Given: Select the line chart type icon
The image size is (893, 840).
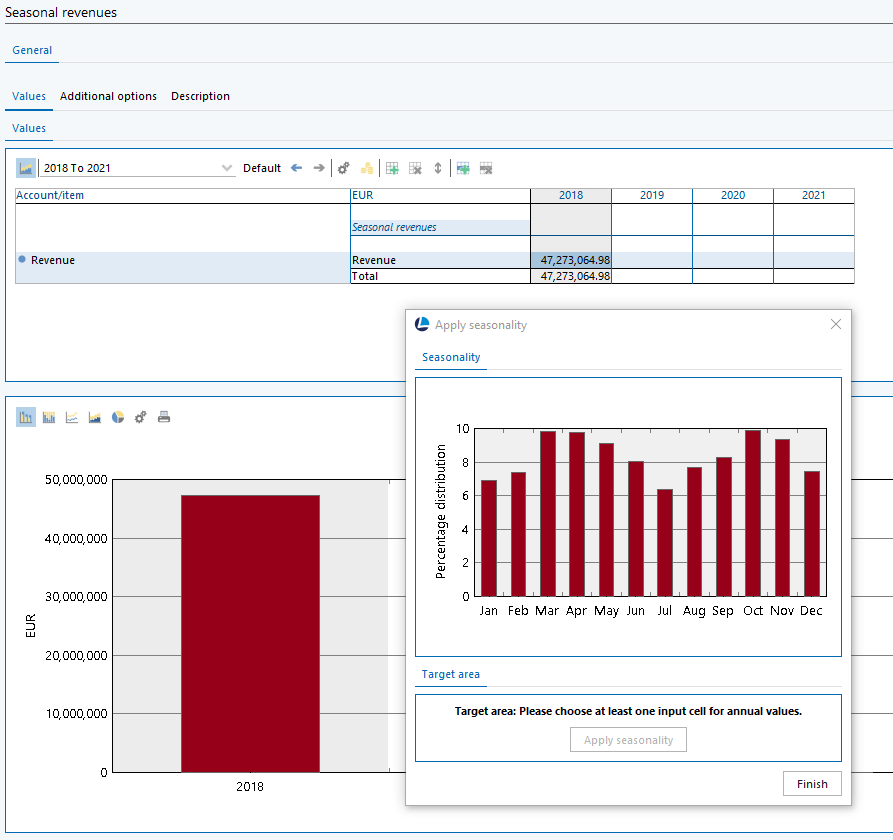Looking at the screenshot, I should [x=72, y=417].
